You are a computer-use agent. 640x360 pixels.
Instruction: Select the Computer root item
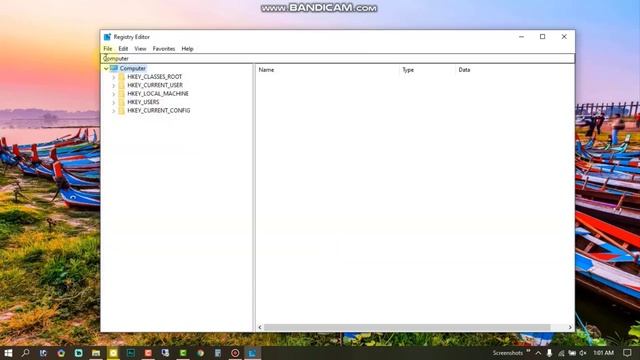(133, 68)
